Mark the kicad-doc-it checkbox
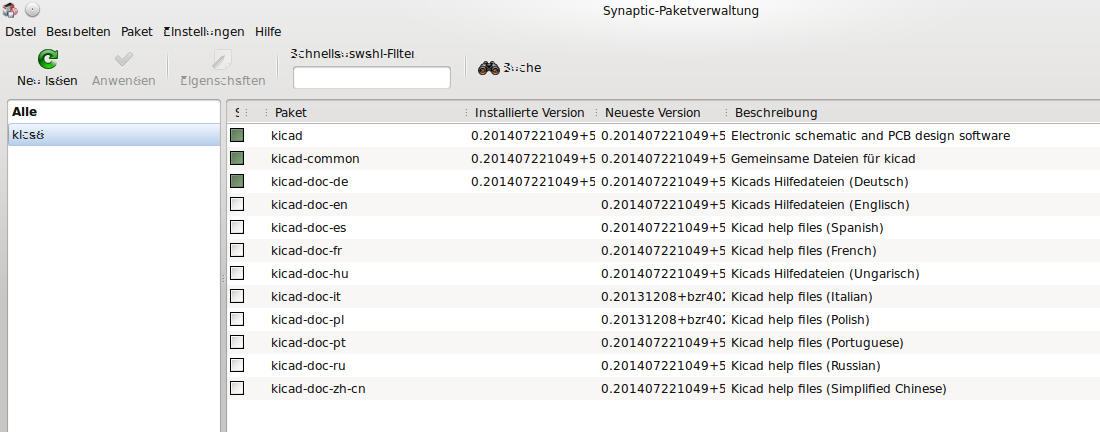1100x432 pixels. tap(237, 297)
